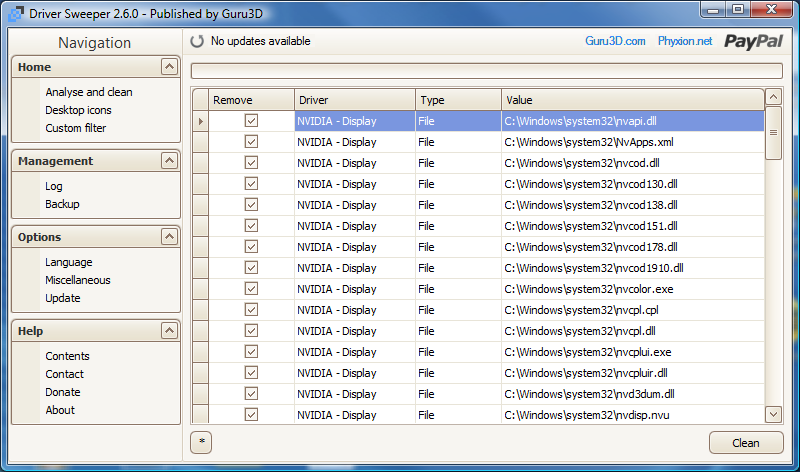
Task: Open the Backup page
Action: point(62,204)
